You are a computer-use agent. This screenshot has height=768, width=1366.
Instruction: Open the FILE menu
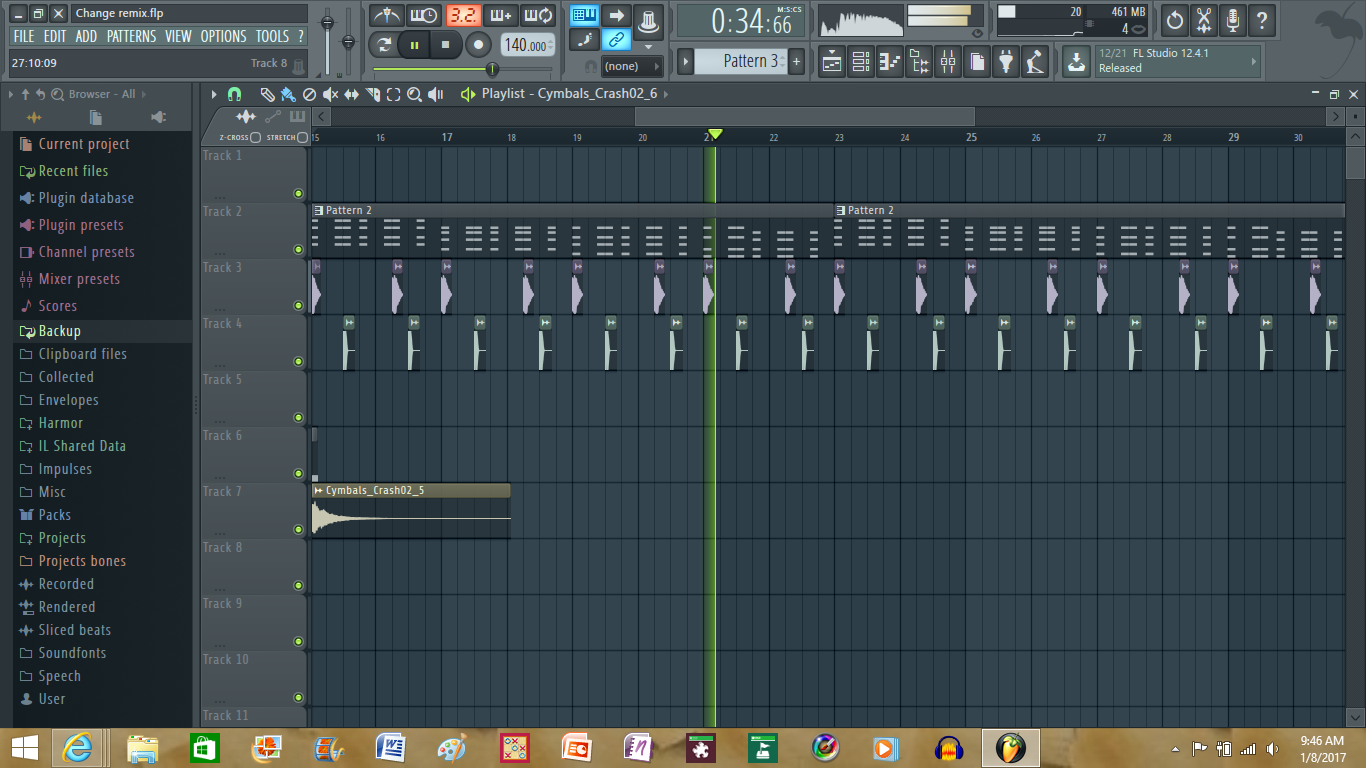[23, 36]
